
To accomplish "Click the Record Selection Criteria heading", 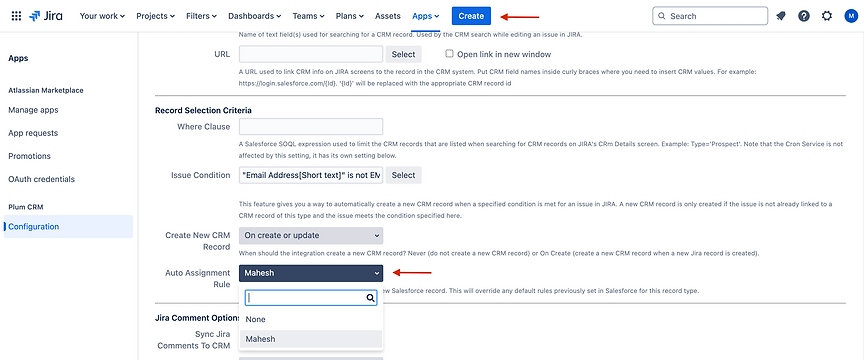I will coord(203,110).
